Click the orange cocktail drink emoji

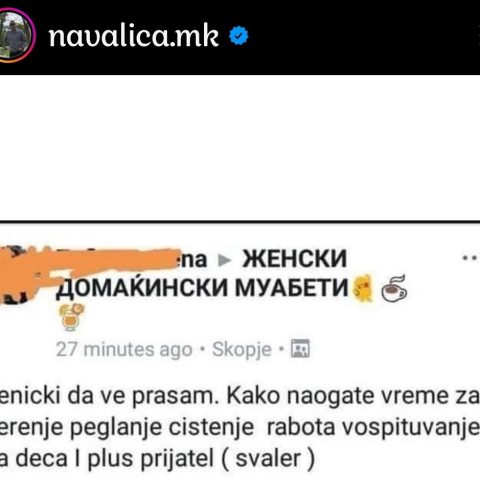tap(71, 317)
